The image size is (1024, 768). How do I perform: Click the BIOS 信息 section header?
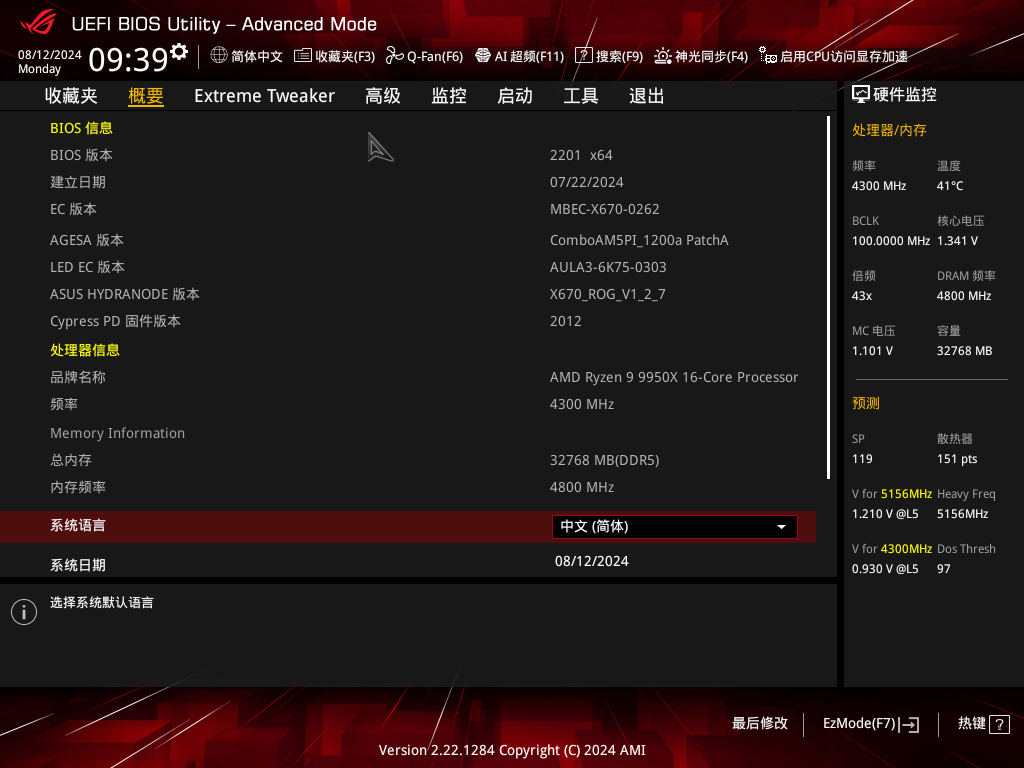[82, 128]
